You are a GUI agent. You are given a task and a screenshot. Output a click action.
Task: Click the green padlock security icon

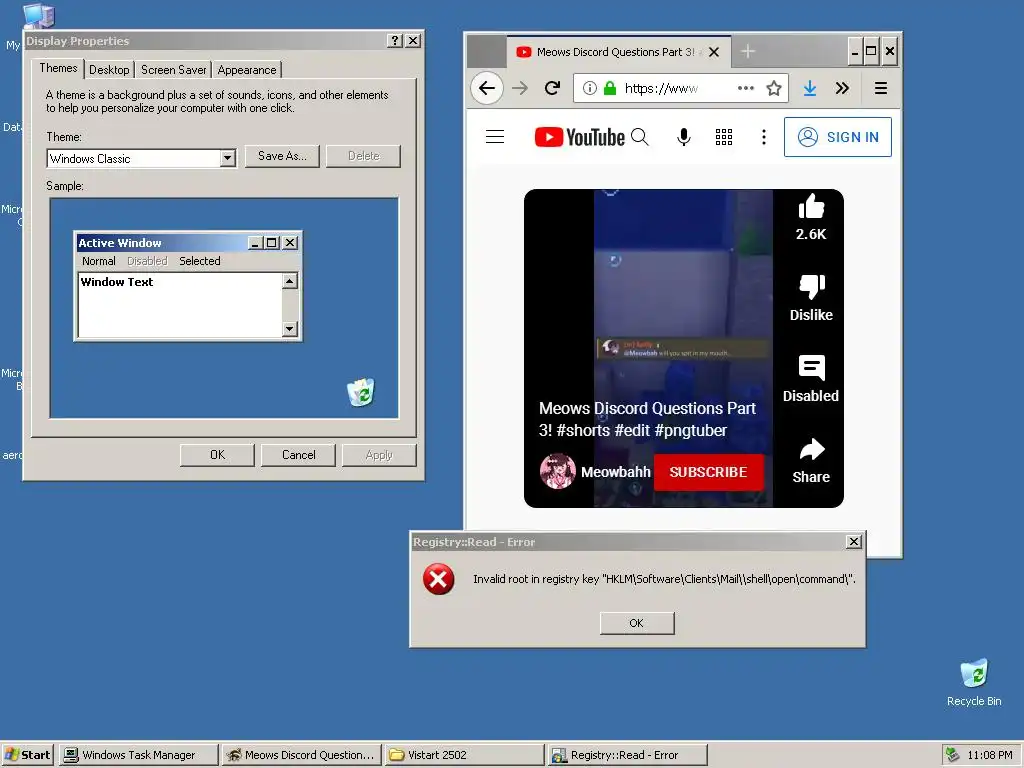pyautogui.click(x=610, y=88)
